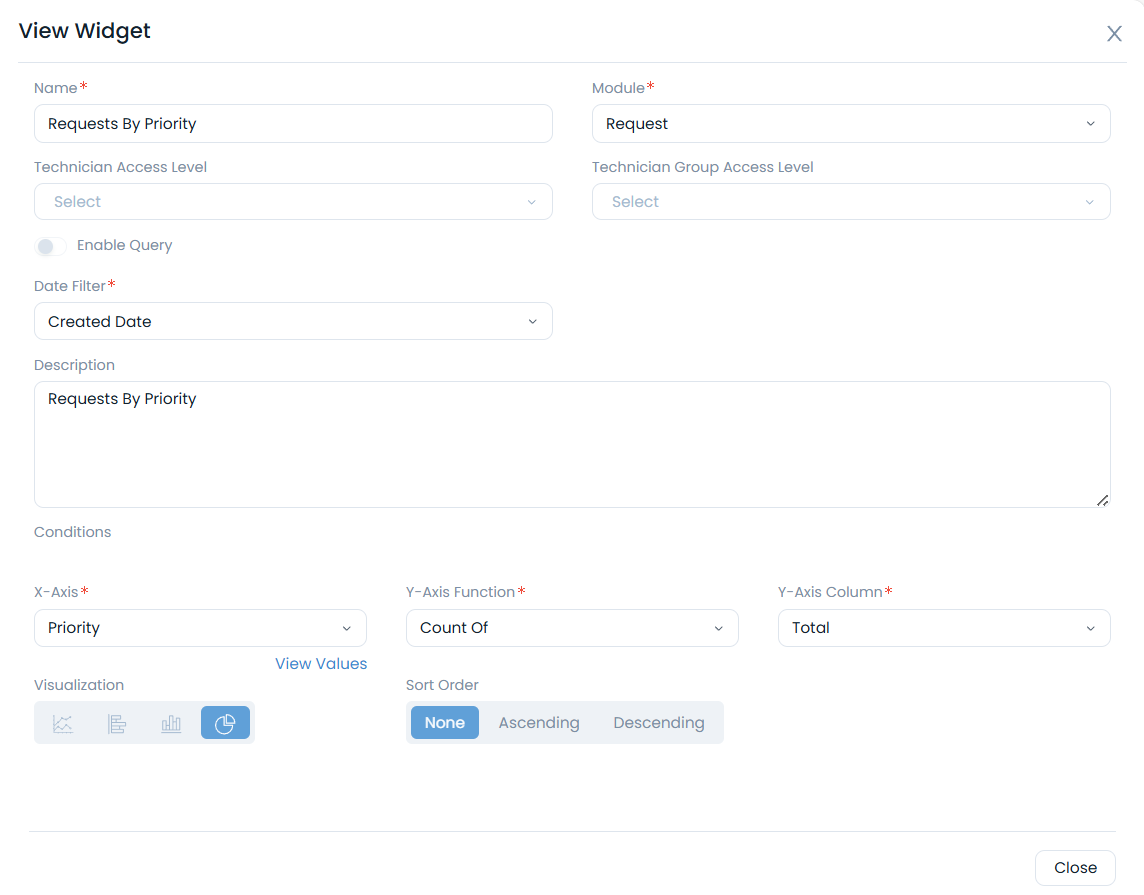1144x895 pixels.
Task: Select the horizontal bar chart visualization
Action: [x=117, y=723]
